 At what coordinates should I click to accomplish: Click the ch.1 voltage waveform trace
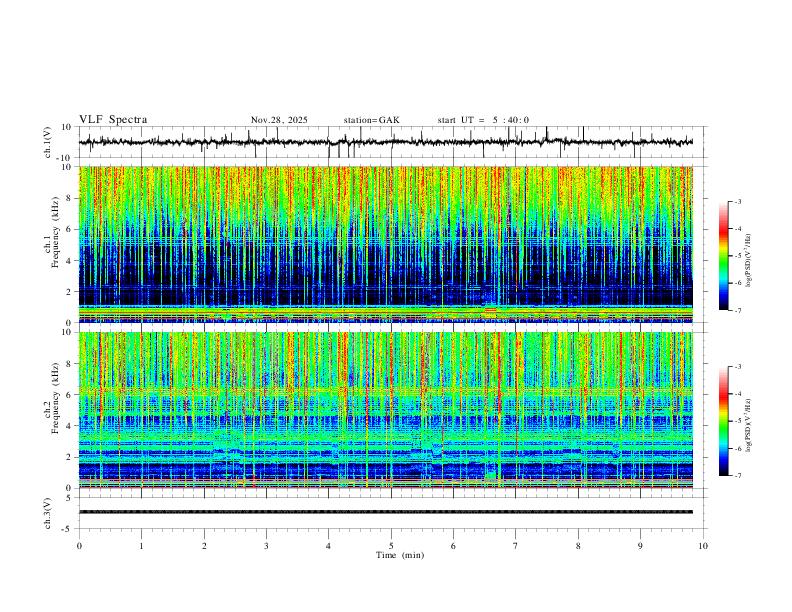coord(386,142)
